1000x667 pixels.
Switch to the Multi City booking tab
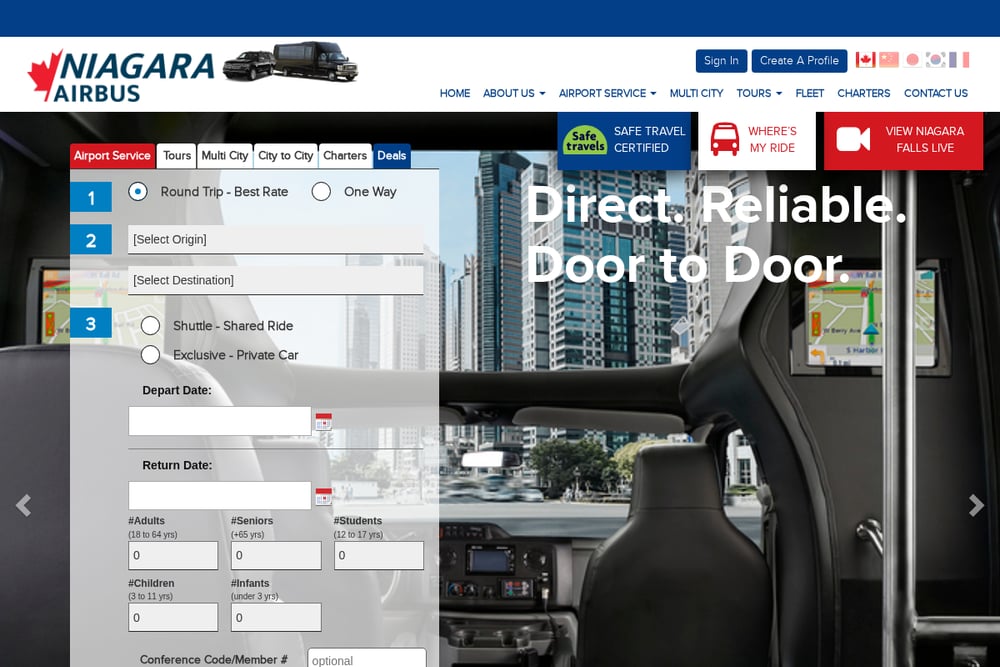[x=224, y=156]
